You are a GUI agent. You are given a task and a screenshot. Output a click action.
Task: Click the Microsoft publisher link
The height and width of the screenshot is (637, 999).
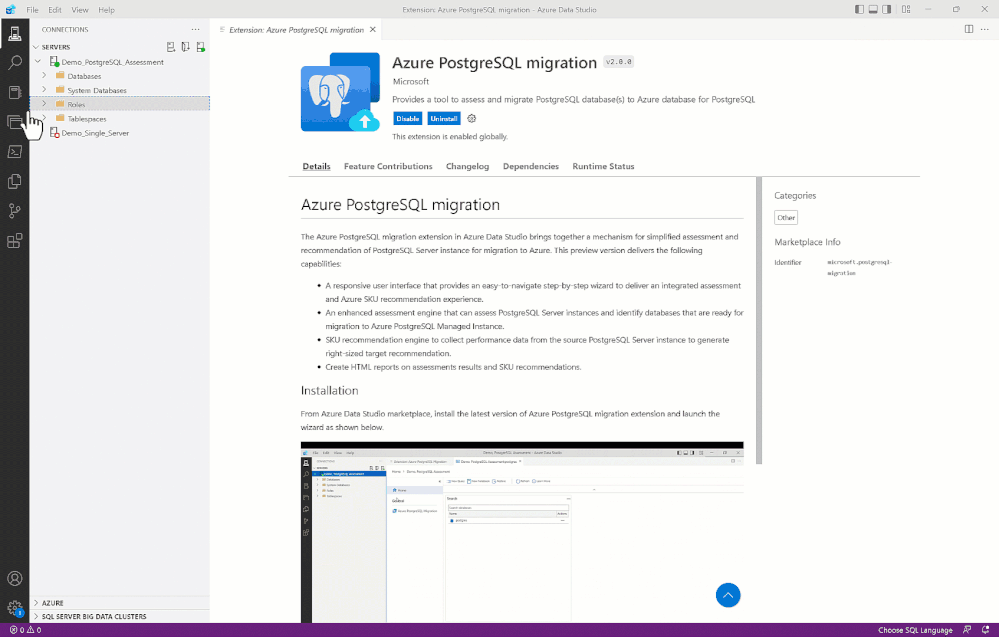(410, 82)
